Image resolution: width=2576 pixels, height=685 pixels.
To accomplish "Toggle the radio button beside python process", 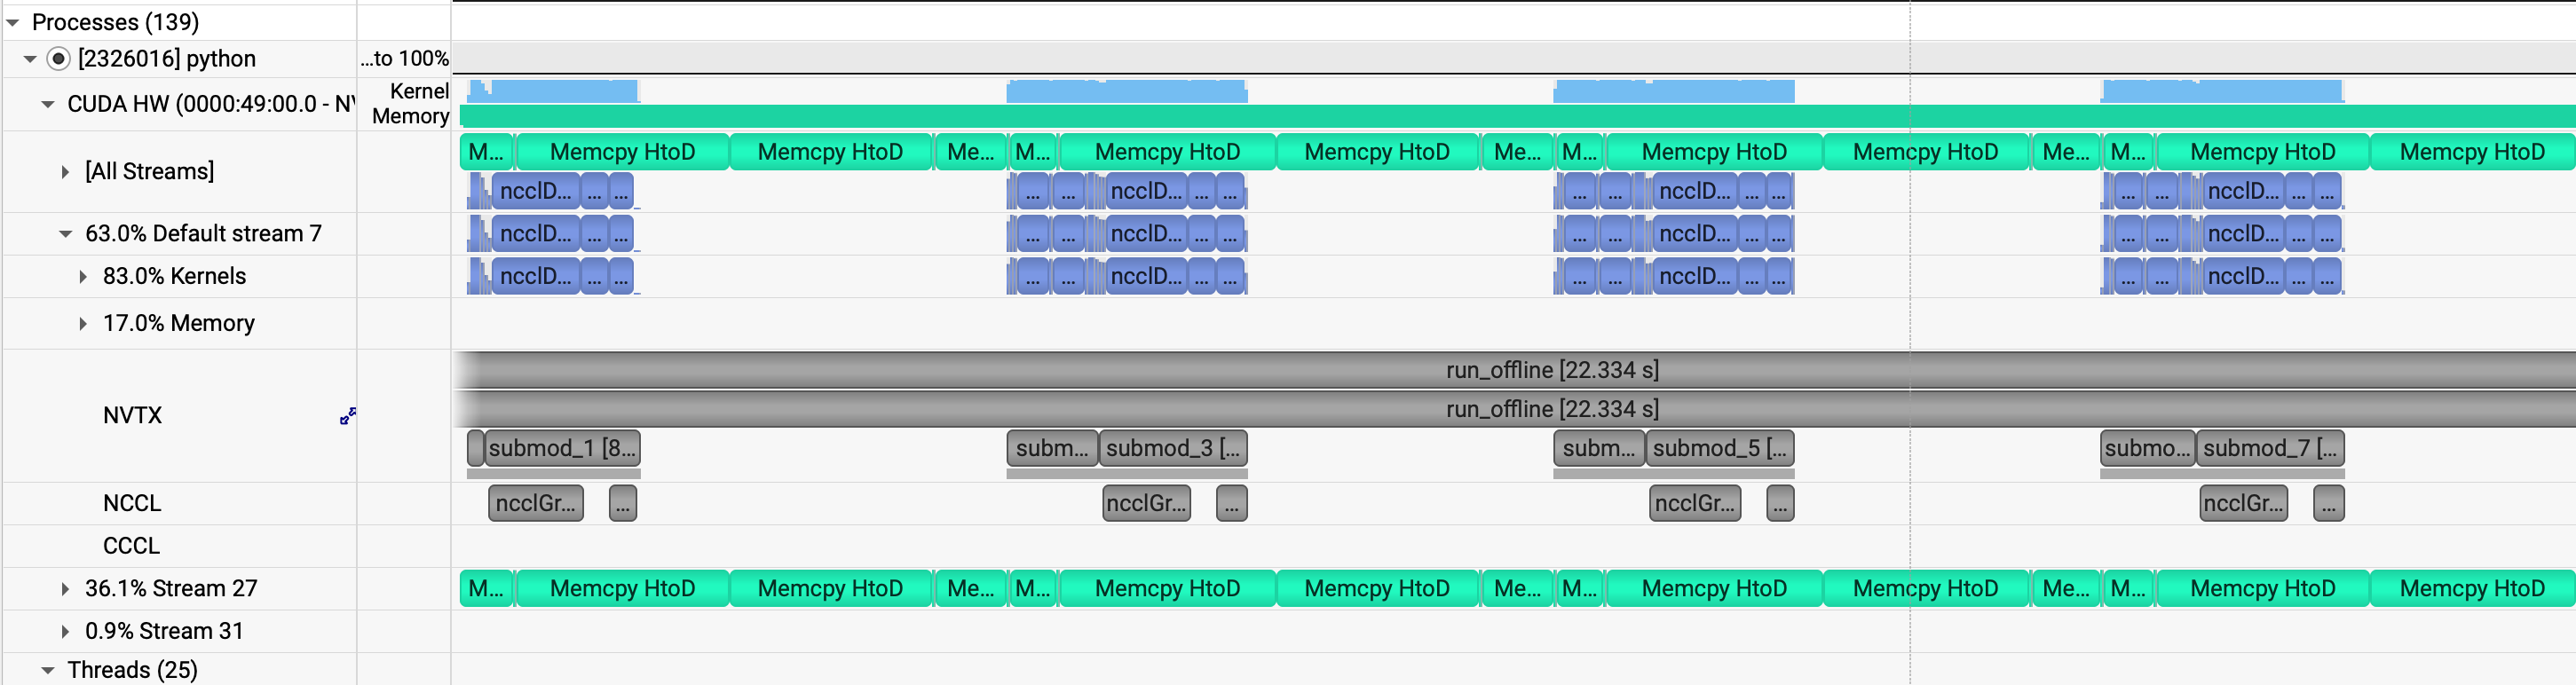I will (59, 59).
